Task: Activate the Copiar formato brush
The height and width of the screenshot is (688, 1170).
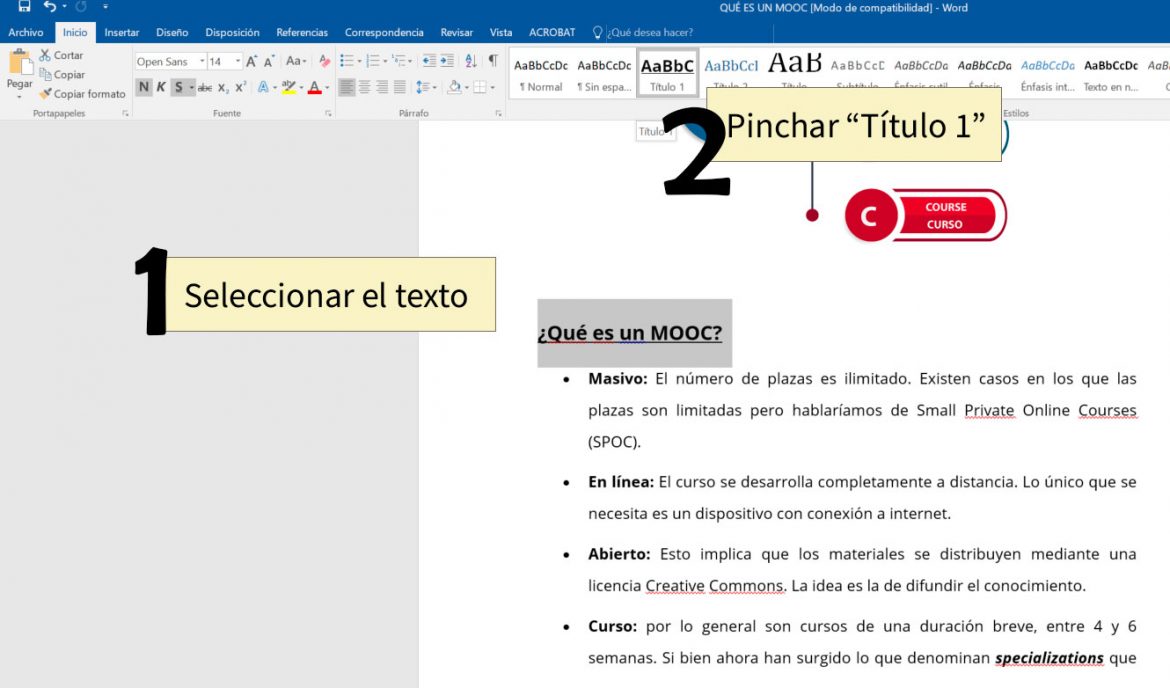Action: (x=82, y=94)
